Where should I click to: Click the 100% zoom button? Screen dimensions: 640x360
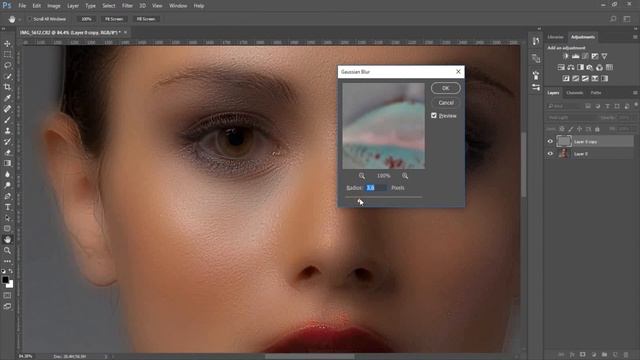point(87,19)
